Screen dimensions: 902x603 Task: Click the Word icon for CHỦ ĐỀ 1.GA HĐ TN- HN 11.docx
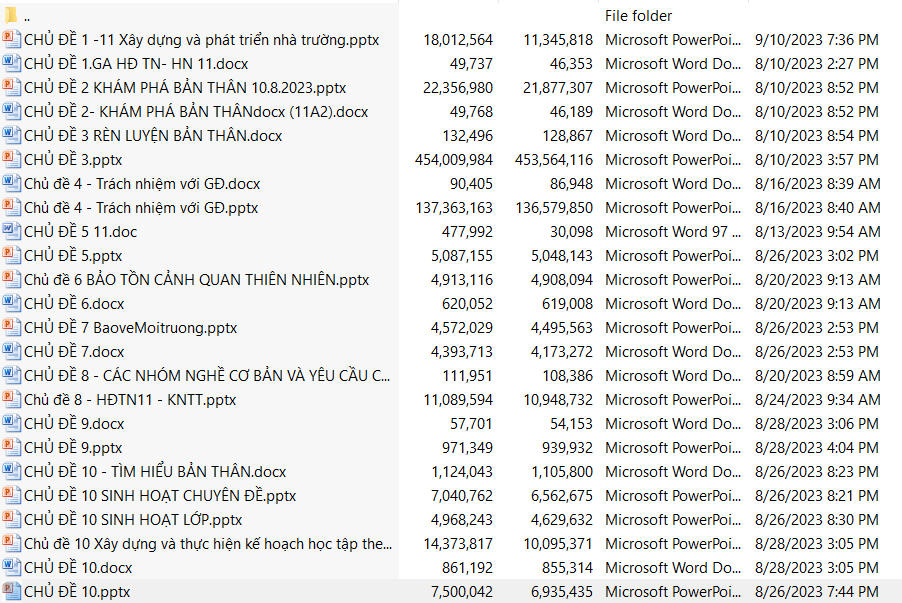coord(11,64)
